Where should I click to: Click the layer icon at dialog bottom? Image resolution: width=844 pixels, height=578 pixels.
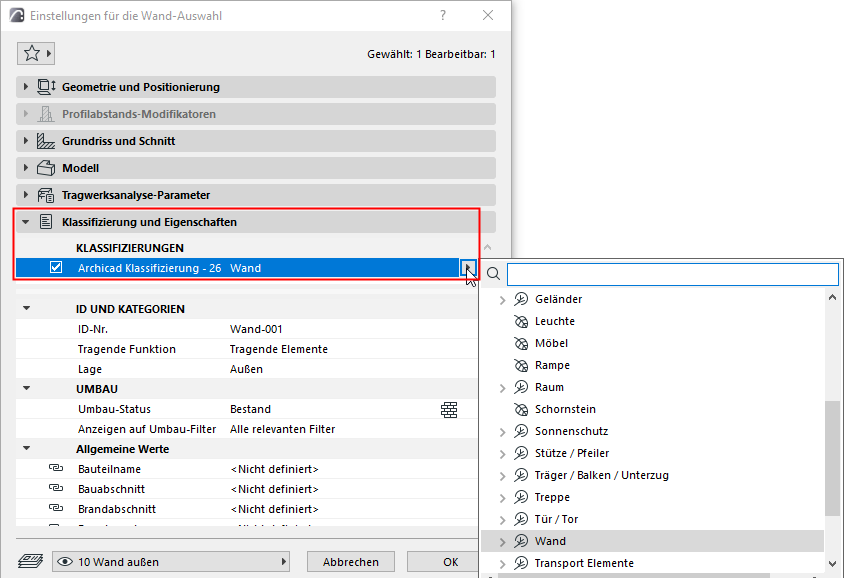[31, 561]
